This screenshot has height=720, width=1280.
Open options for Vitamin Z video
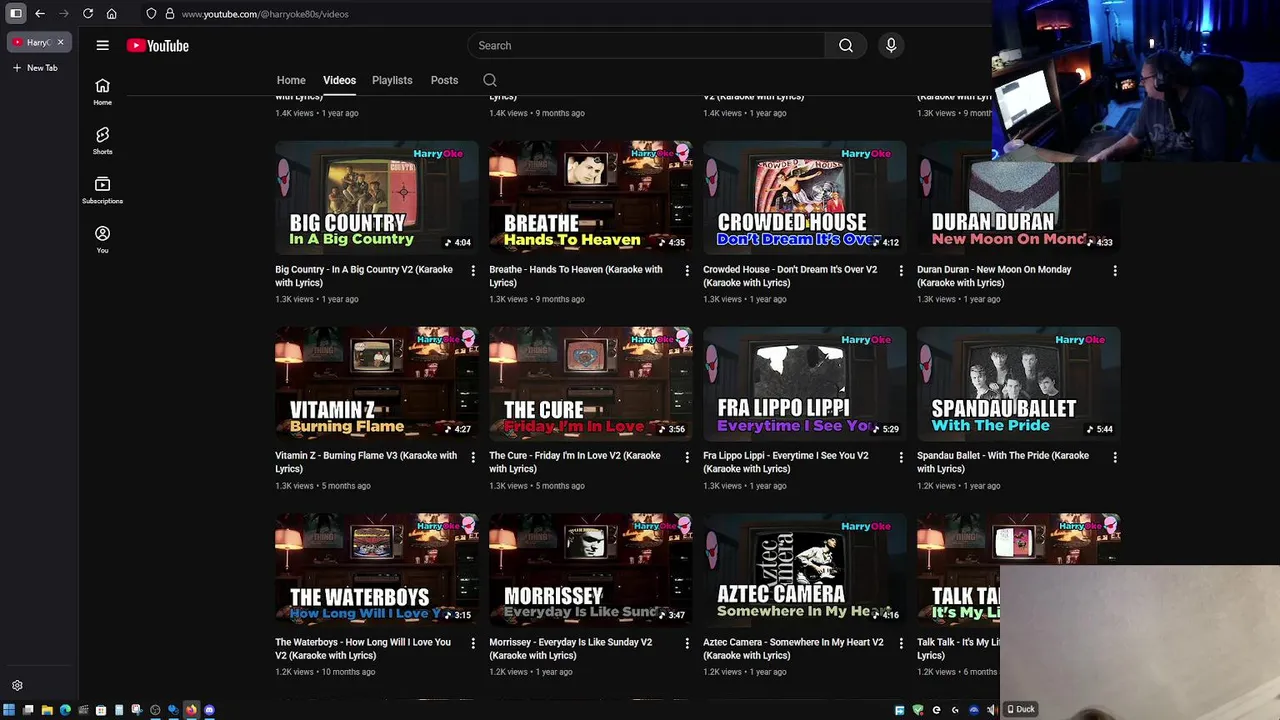click(473, 457)
